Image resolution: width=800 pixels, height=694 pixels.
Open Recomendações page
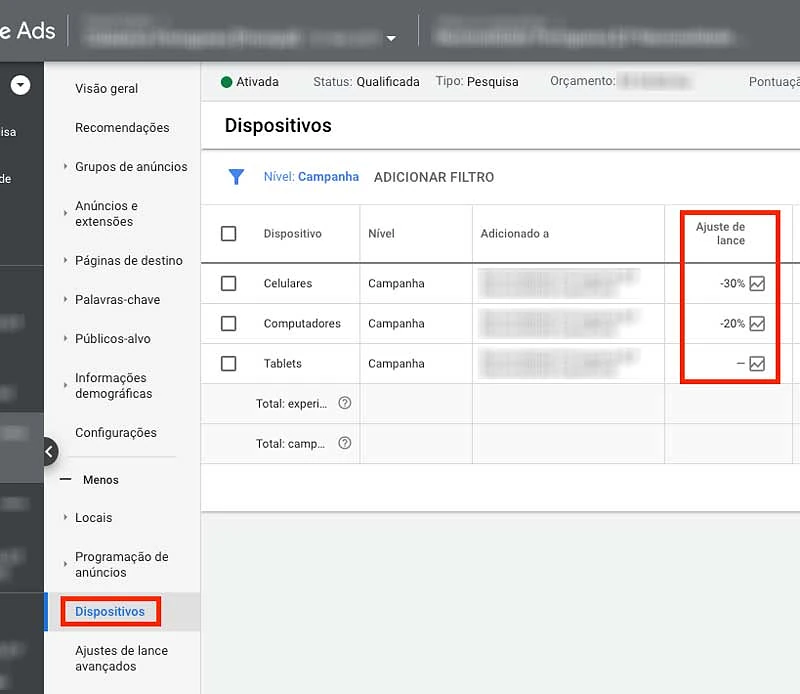(x=122, y=128)
